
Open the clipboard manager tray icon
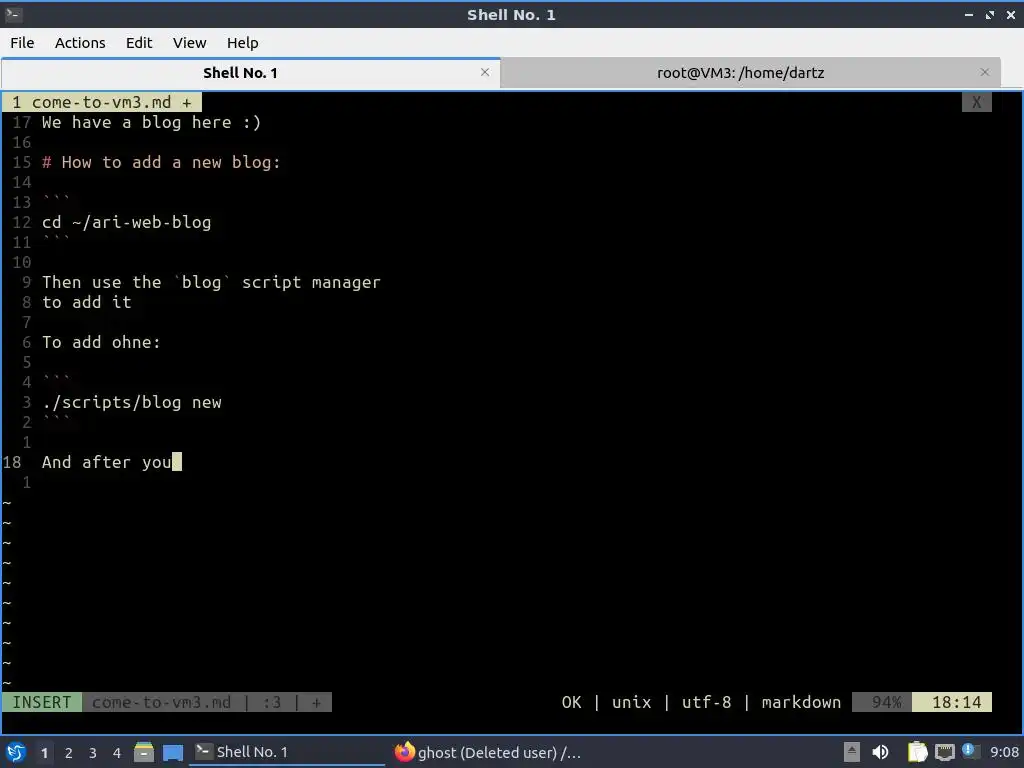pyautogui.click(x=918, y=752)
